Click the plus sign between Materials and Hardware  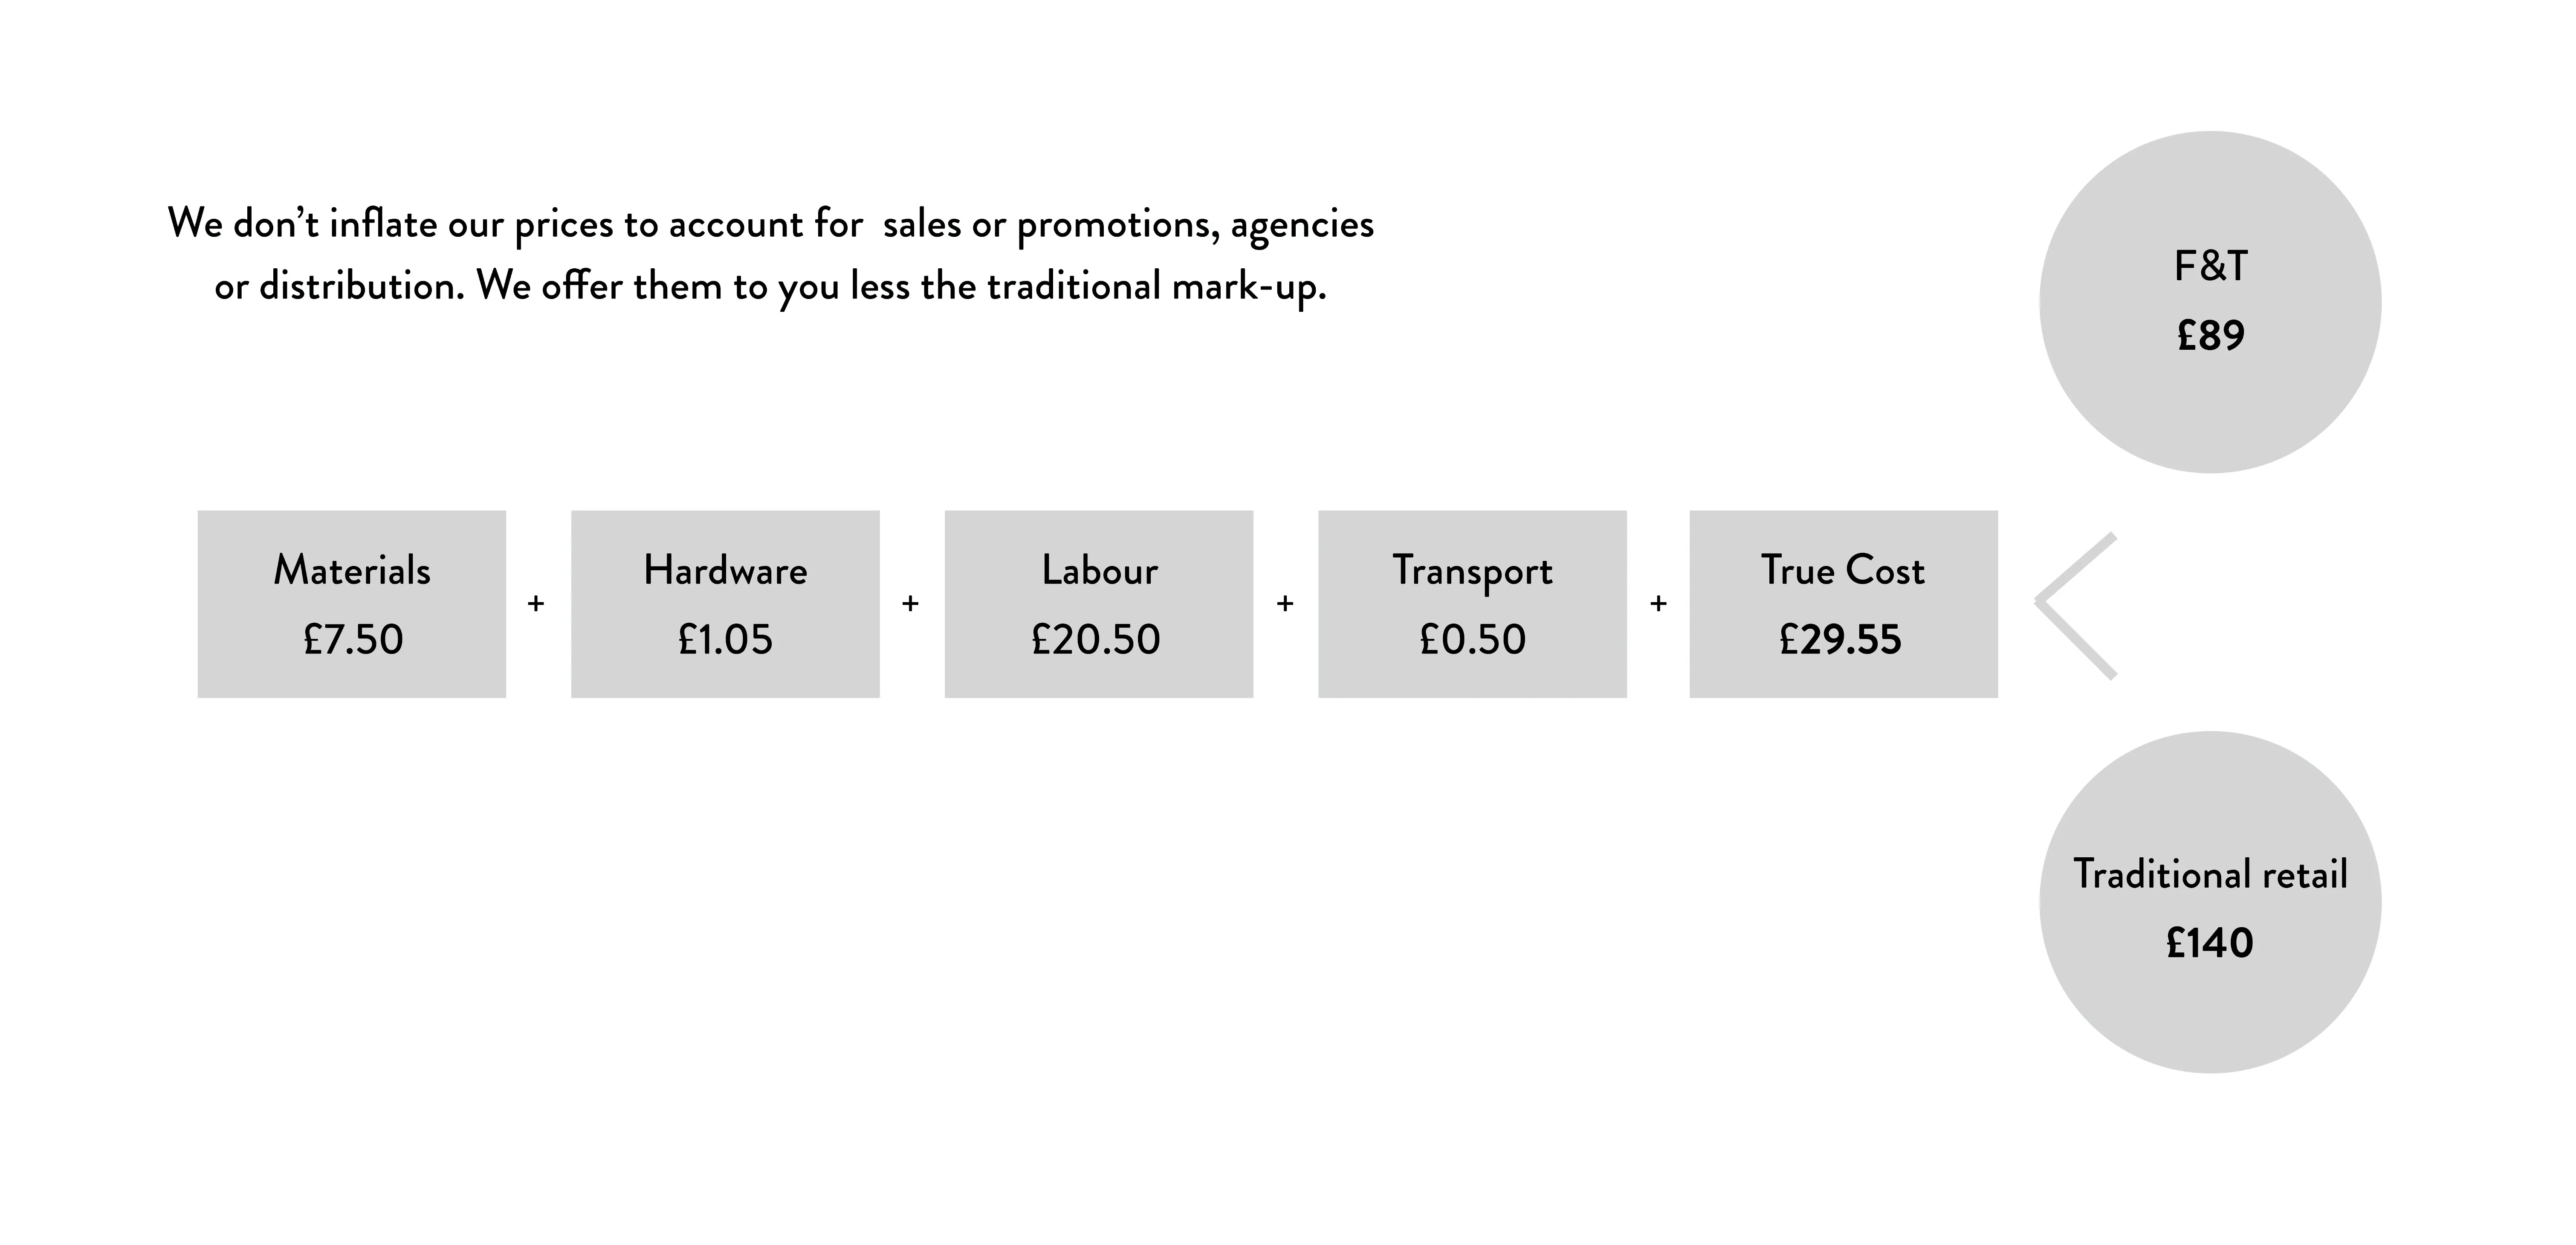[536, 603]
